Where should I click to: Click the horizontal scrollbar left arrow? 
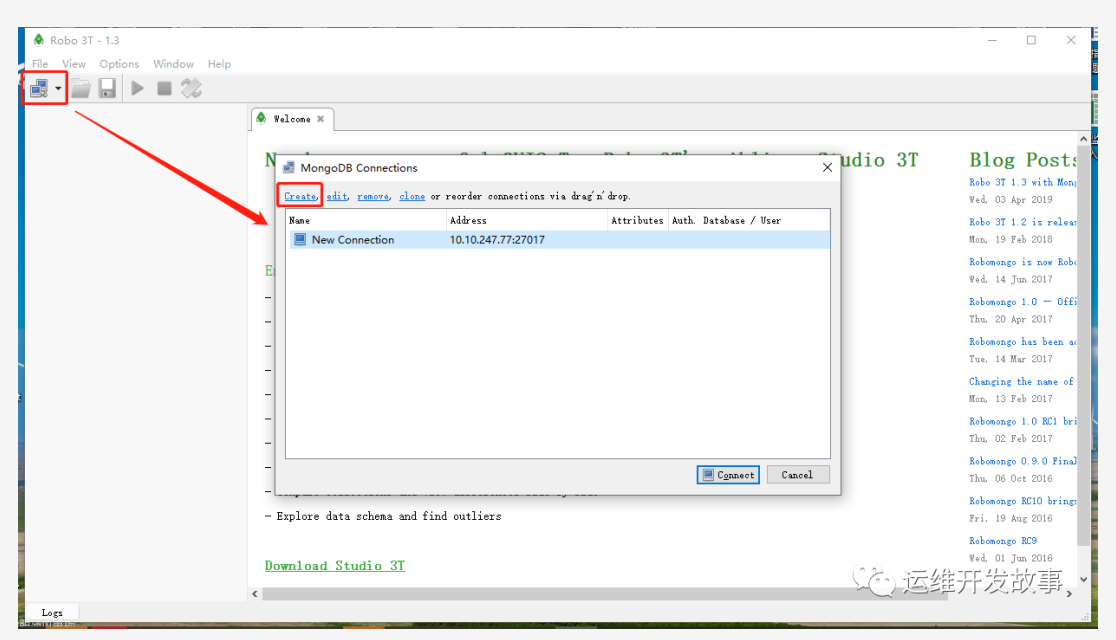[x=255, y=594]
